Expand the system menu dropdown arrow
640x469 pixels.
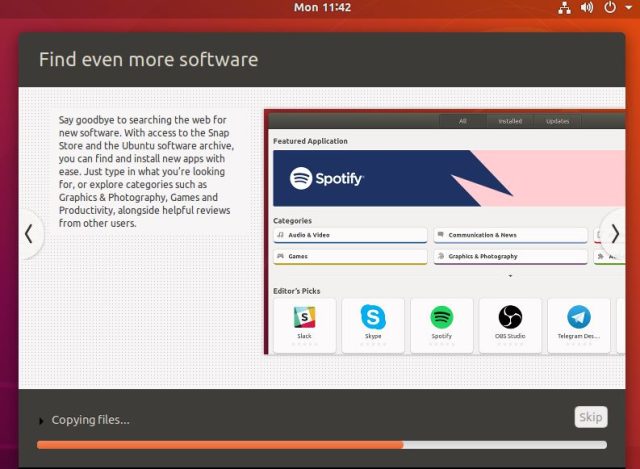(627, 8)
